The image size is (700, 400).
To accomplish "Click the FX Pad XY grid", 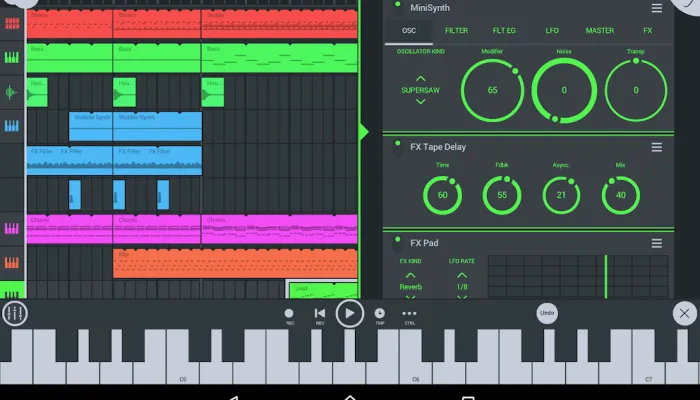I will tap(578, 276).
